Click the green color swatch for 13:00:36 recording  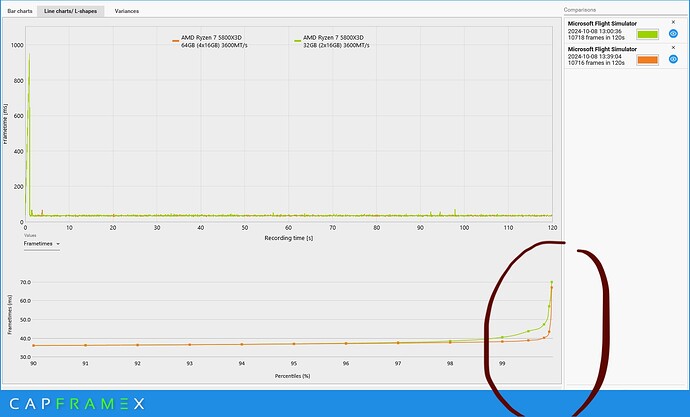click(x=647, y=34)
